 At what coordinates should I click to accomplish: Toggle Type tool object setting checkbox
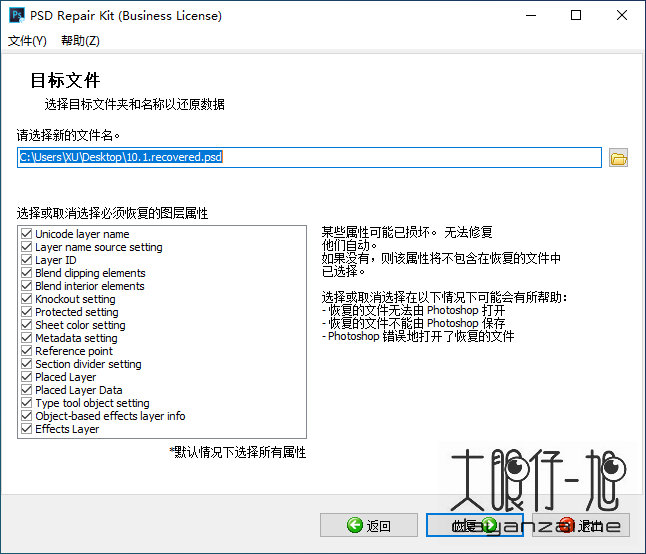26,403
